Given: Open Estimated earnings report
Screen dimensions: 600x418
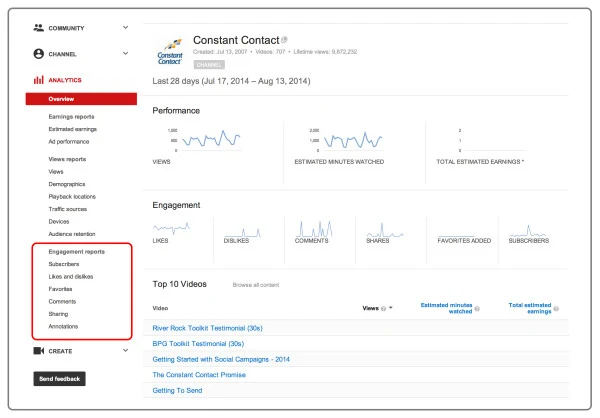Looking at the screenshot, I should click(x=73, y=129).
